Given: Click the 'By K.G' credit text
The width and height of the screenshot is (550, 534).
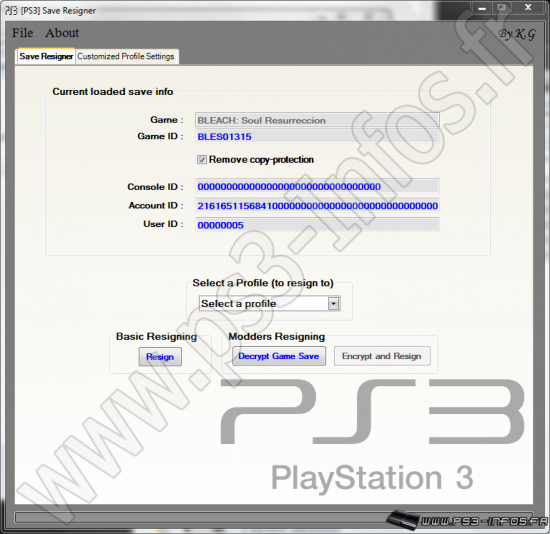Looking at the screenshot, I should pyautogui.click(x=517, y=34).
